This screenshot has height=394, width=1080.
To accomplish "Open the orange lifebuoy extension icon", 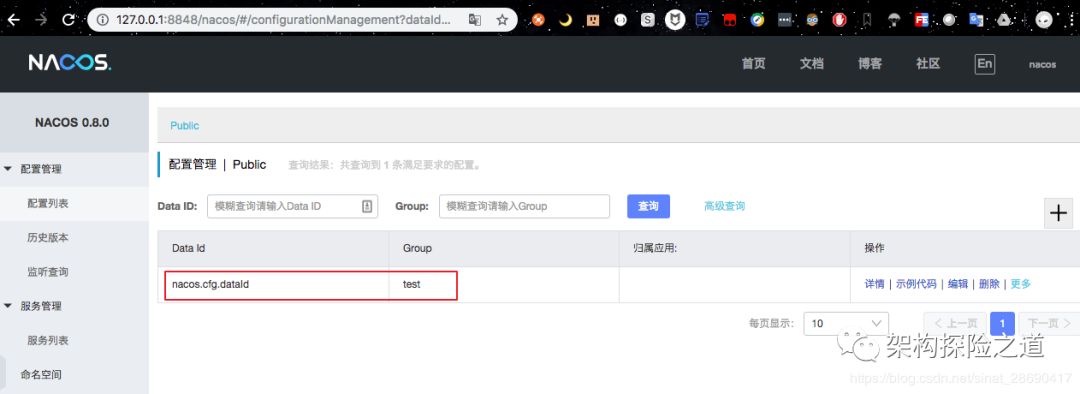I will pos(539,20).
